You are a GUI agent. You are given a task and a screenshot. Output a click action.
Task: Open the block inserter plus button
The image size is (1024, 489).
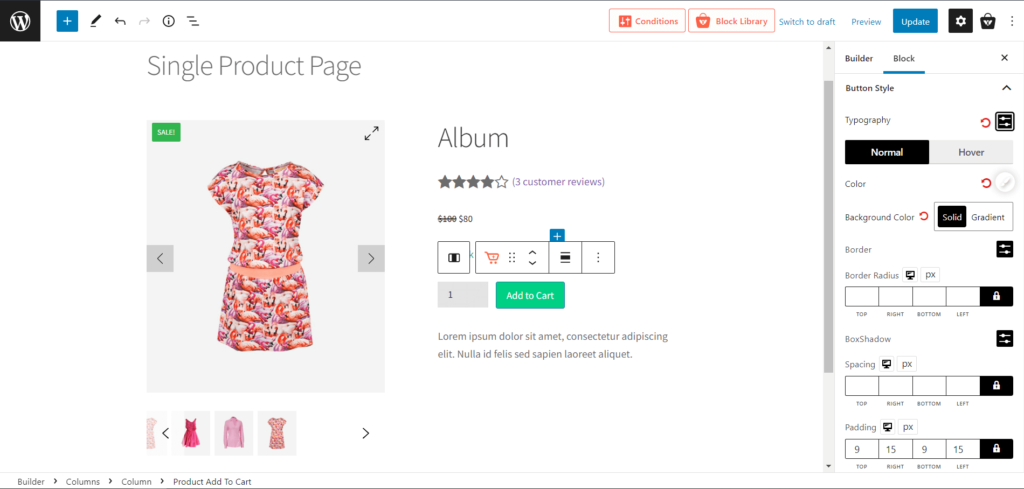(67, 20)
